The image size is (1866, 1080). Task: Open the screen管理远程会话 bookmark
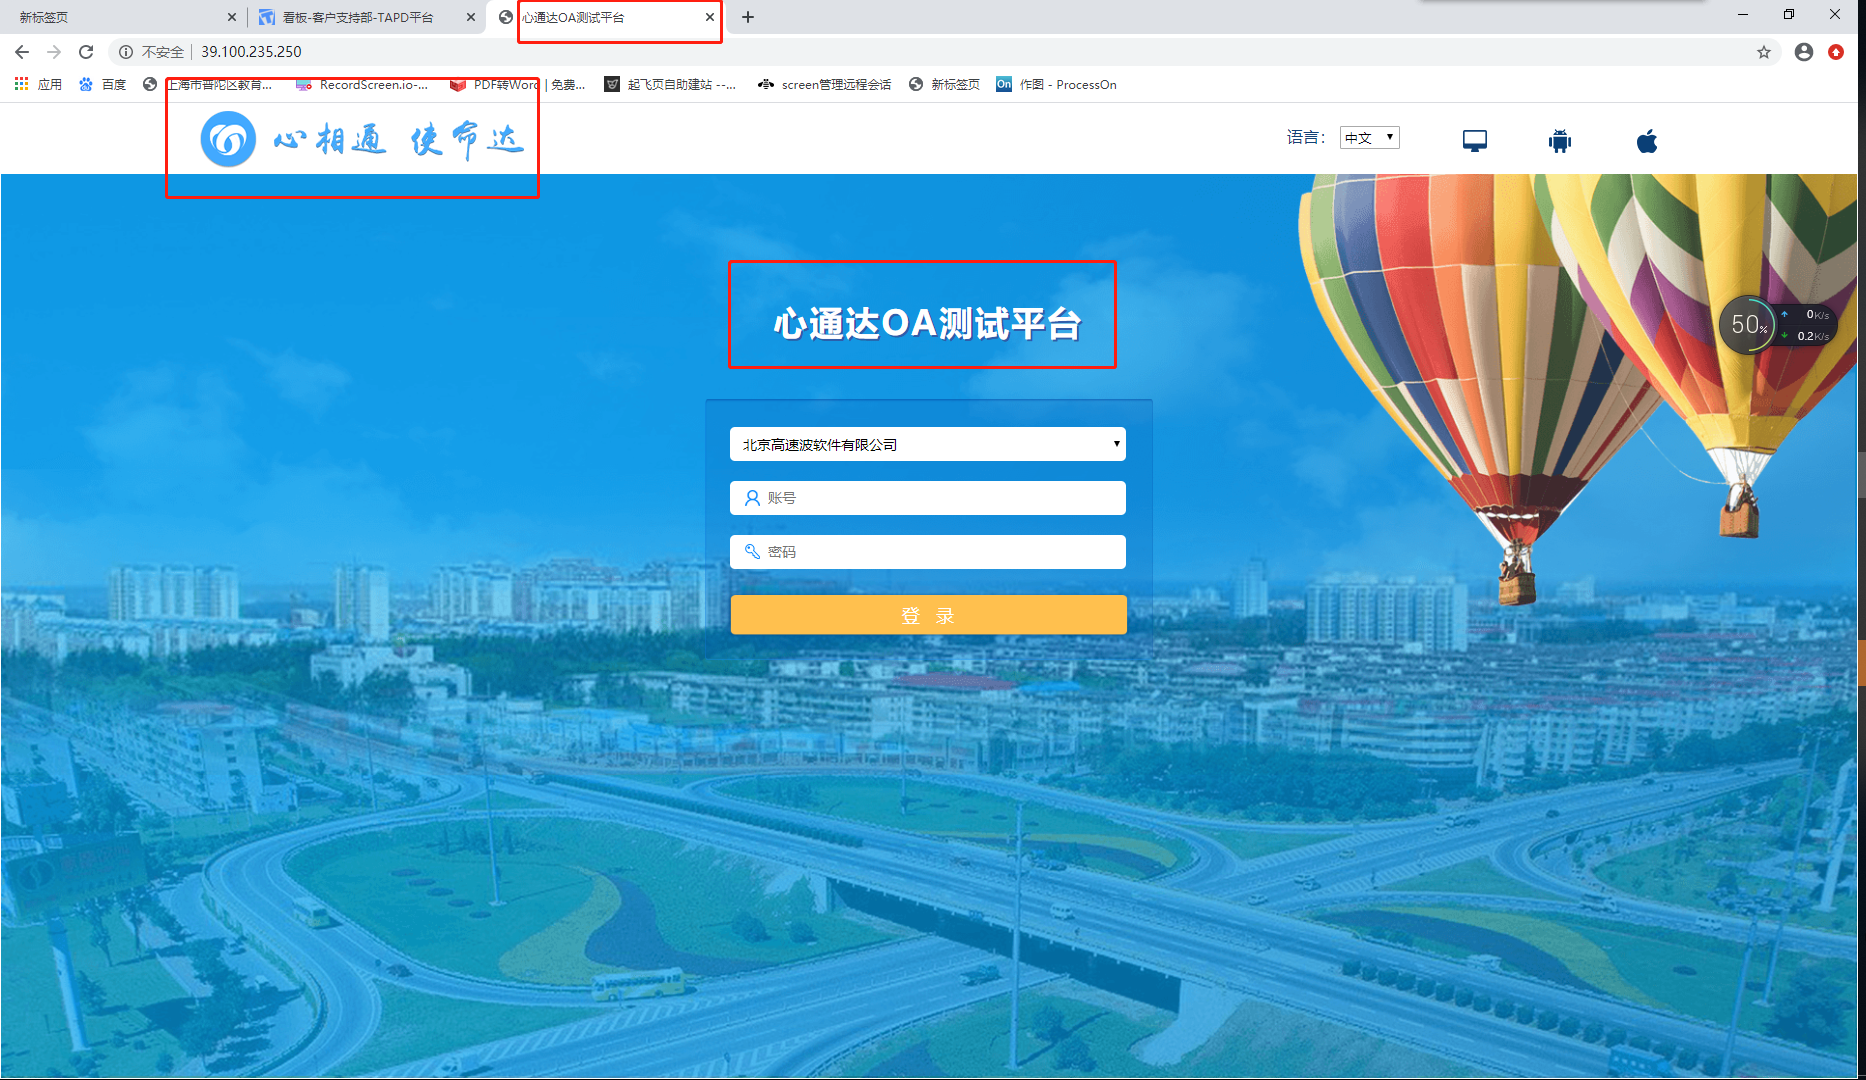pyautogui.click(x=825, y=85)
